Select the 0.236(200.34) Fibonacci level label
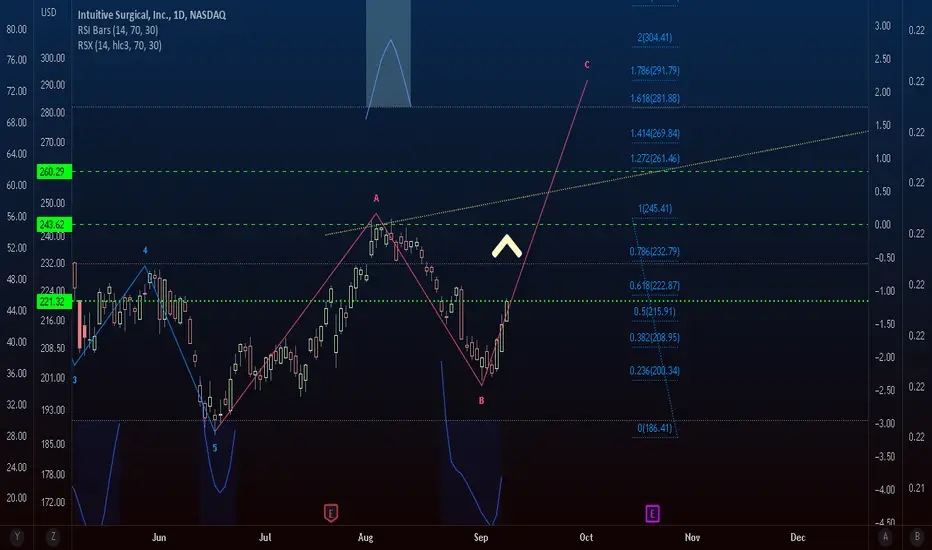 pos(654,371)
